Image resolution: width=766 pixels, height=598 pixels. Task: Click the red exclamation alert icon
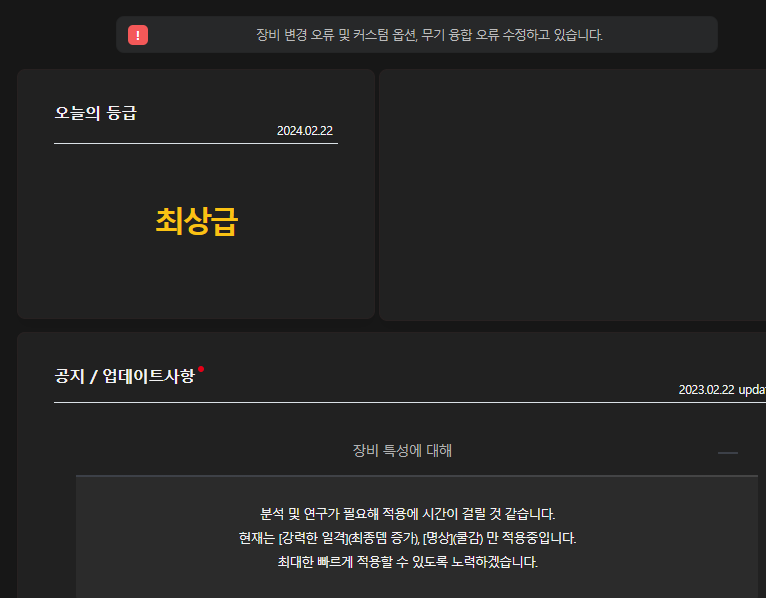pos(138,35)
